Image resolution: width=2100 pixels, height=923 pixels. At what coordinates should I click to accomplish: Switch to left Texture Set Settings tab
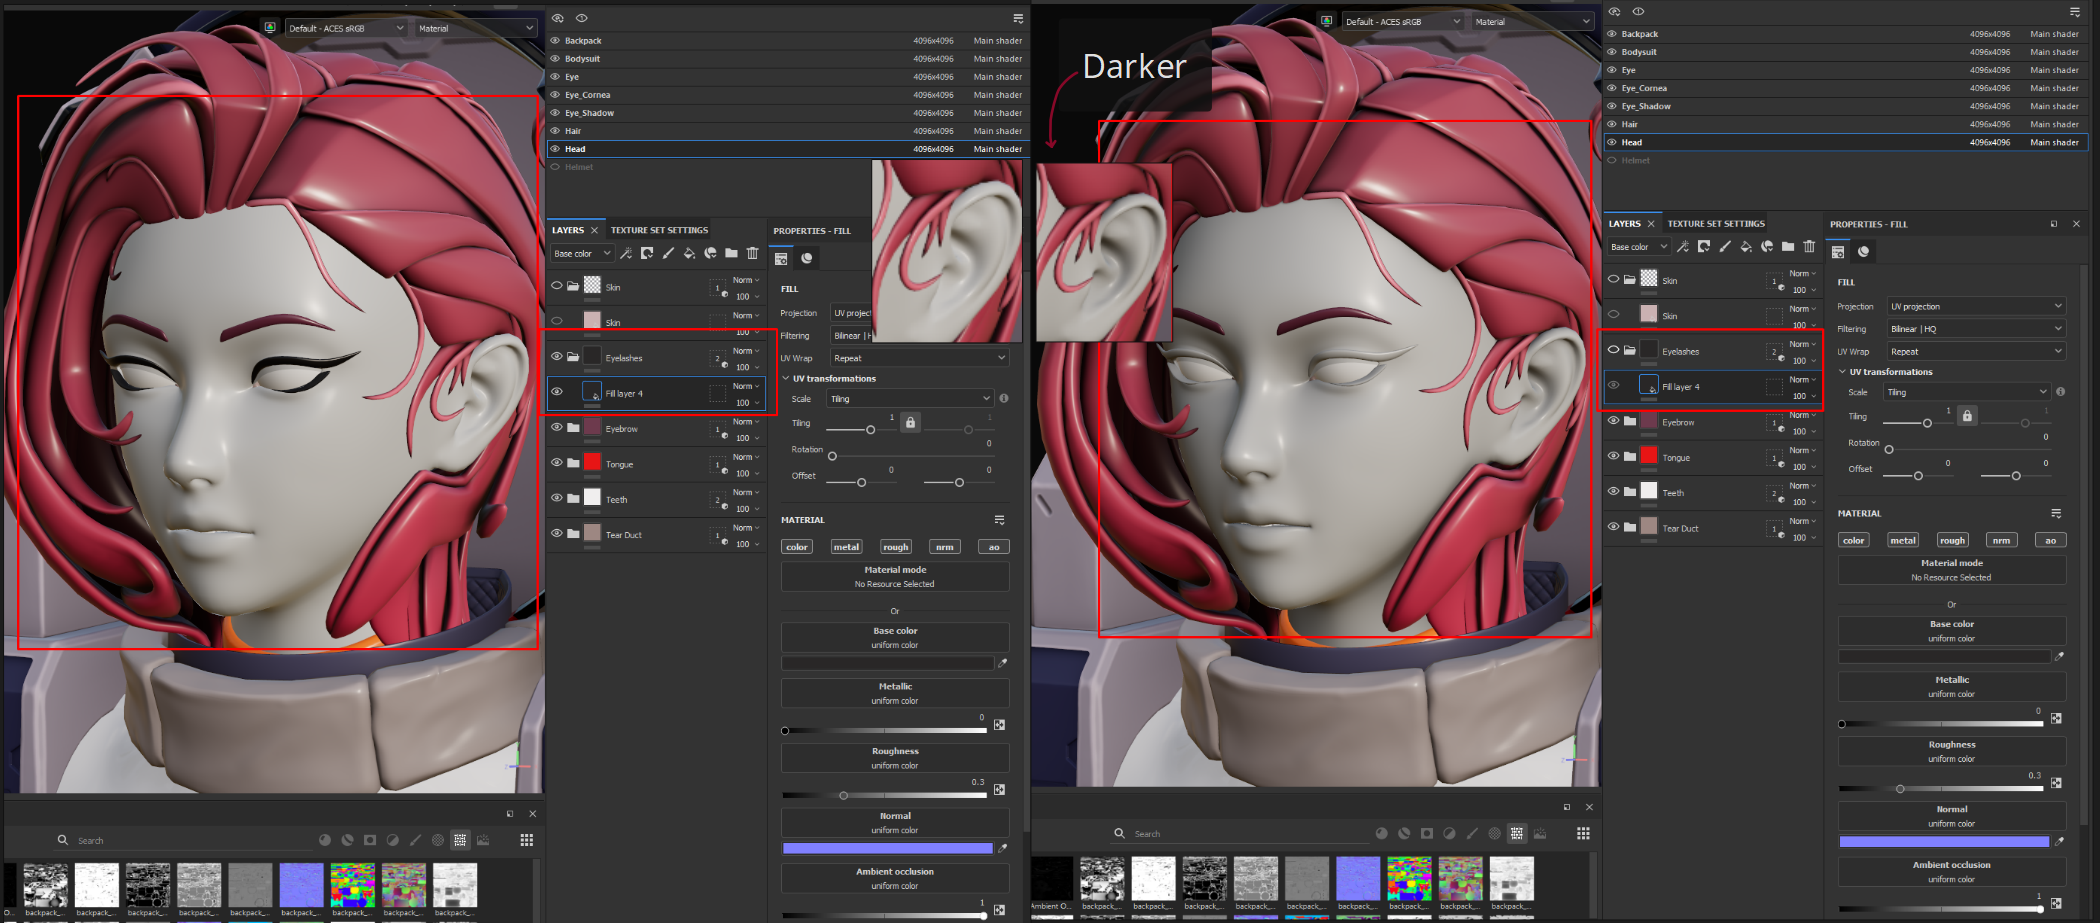click(x=659, y=230)
